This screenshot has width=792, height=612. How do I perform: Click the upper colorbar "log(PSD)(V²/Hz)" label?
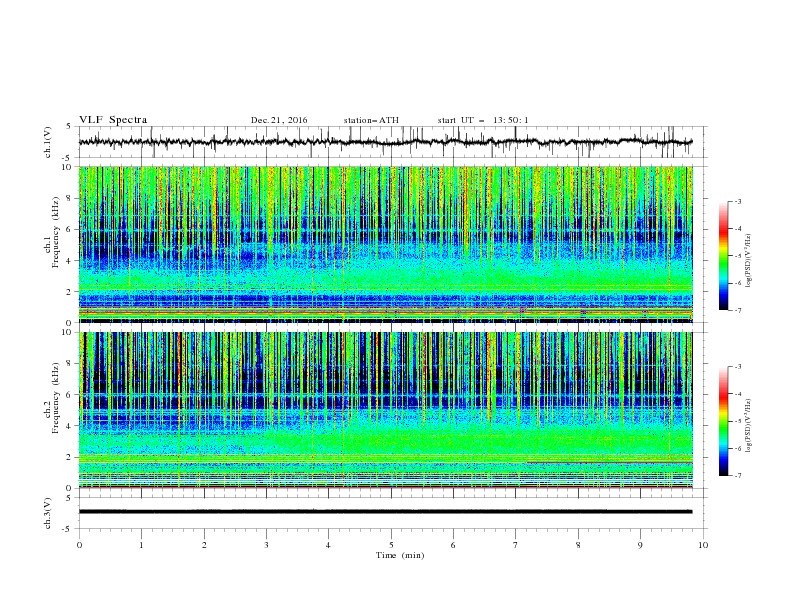click(749, 261)
